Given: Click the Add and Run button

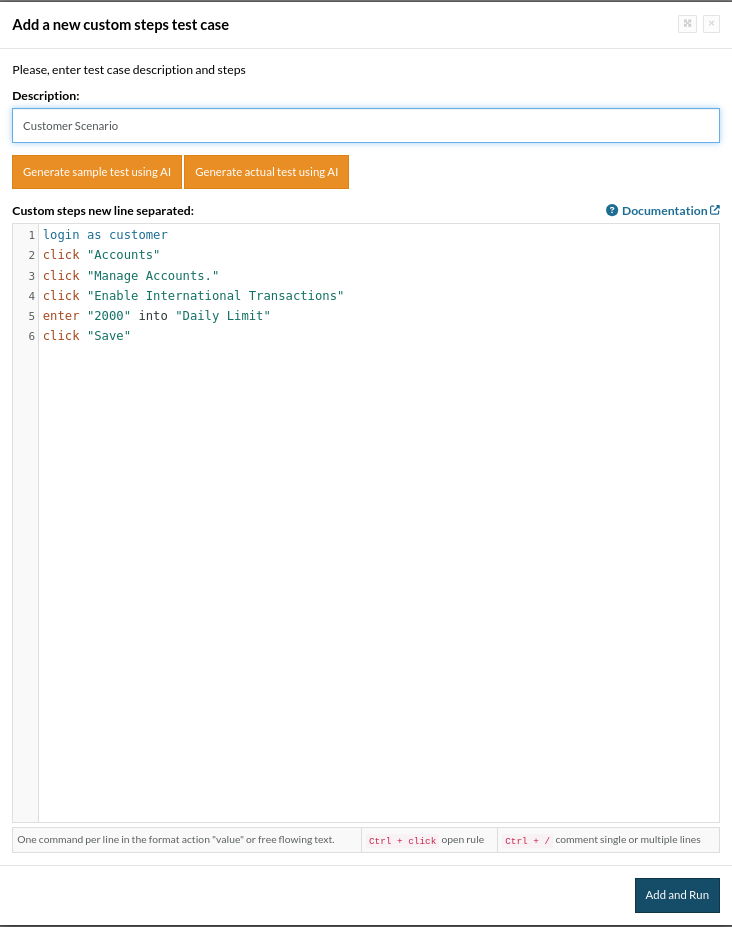Looking at the screenshot, I should [x=677, y=895].
